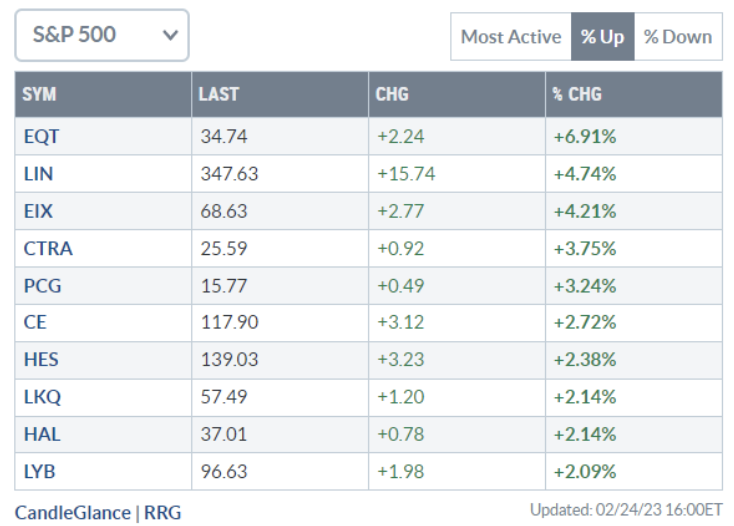Screen dimensions: 734x526
Task: Go to the LKQ symbol
Action: pos(42,396)
